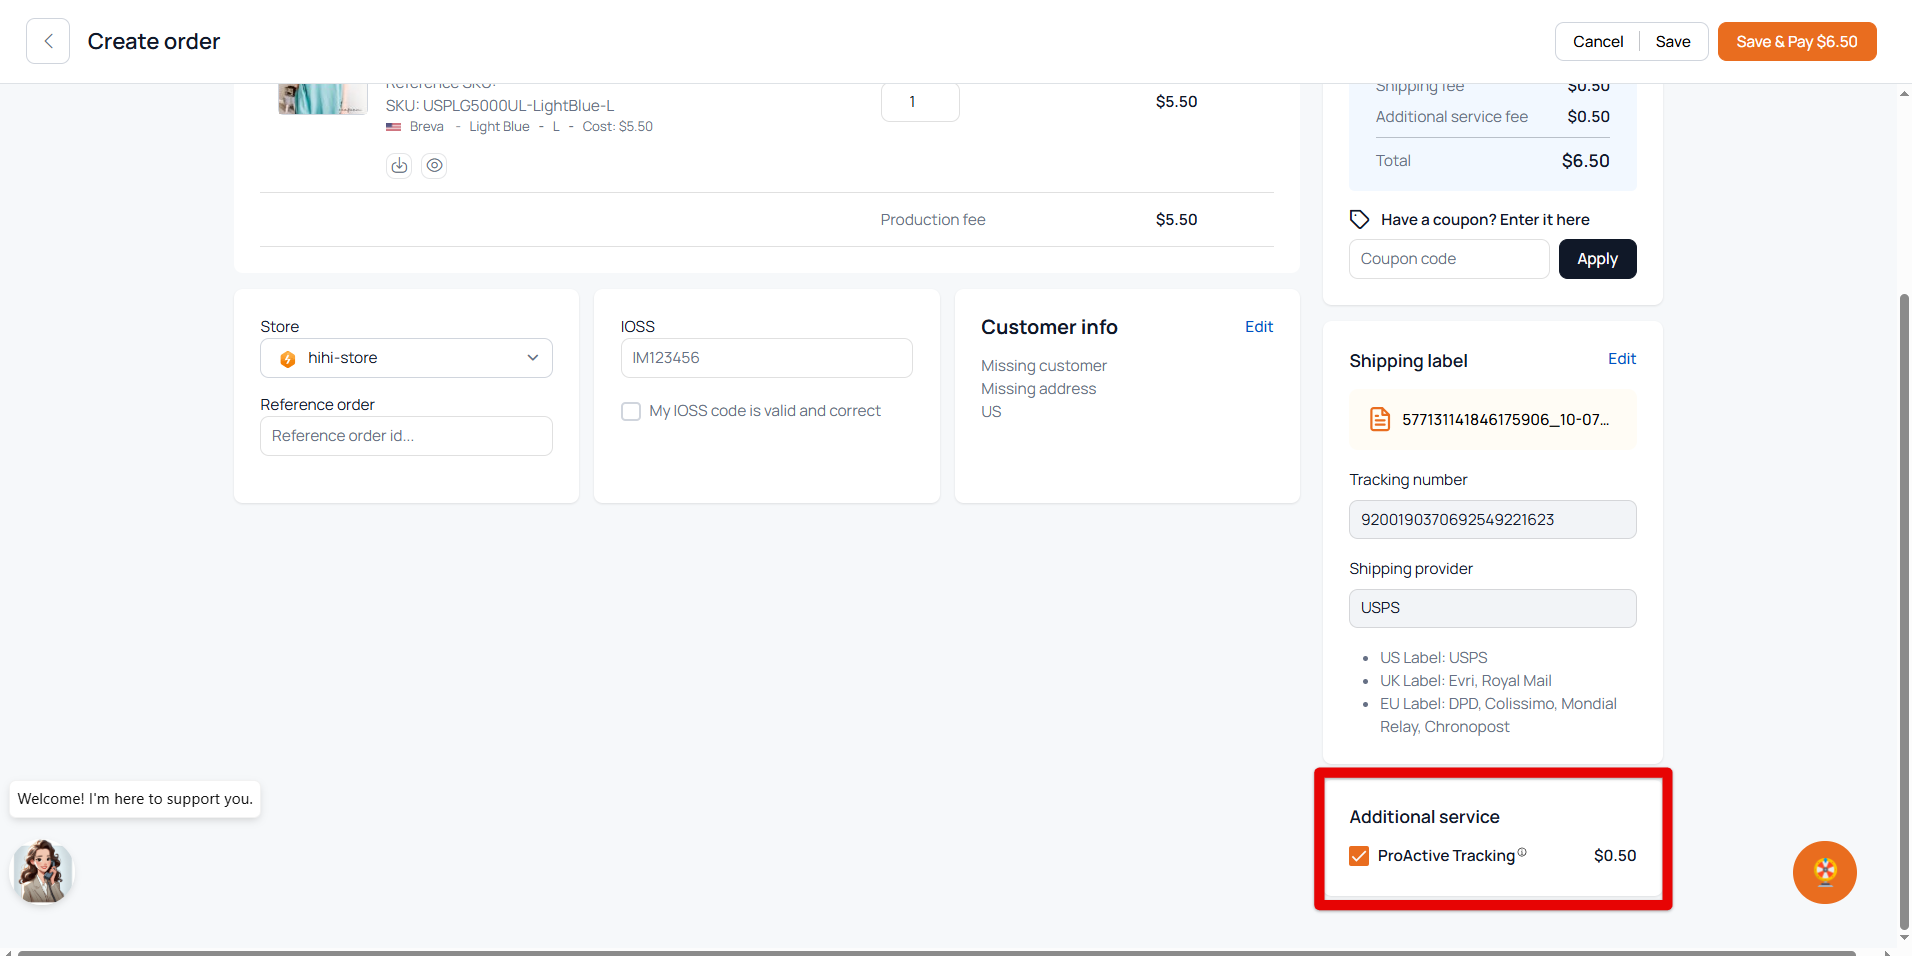Image resolution: width=1912 pixels, height=956 pixels.
Task: Click the eye preview icon under product
Action: pos(434,166)
